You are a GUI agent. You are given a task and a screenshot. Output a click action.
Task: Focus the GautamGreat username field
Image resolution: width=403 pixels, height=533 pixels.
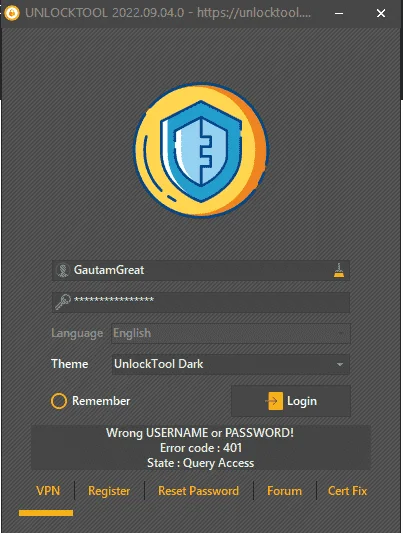201,270
